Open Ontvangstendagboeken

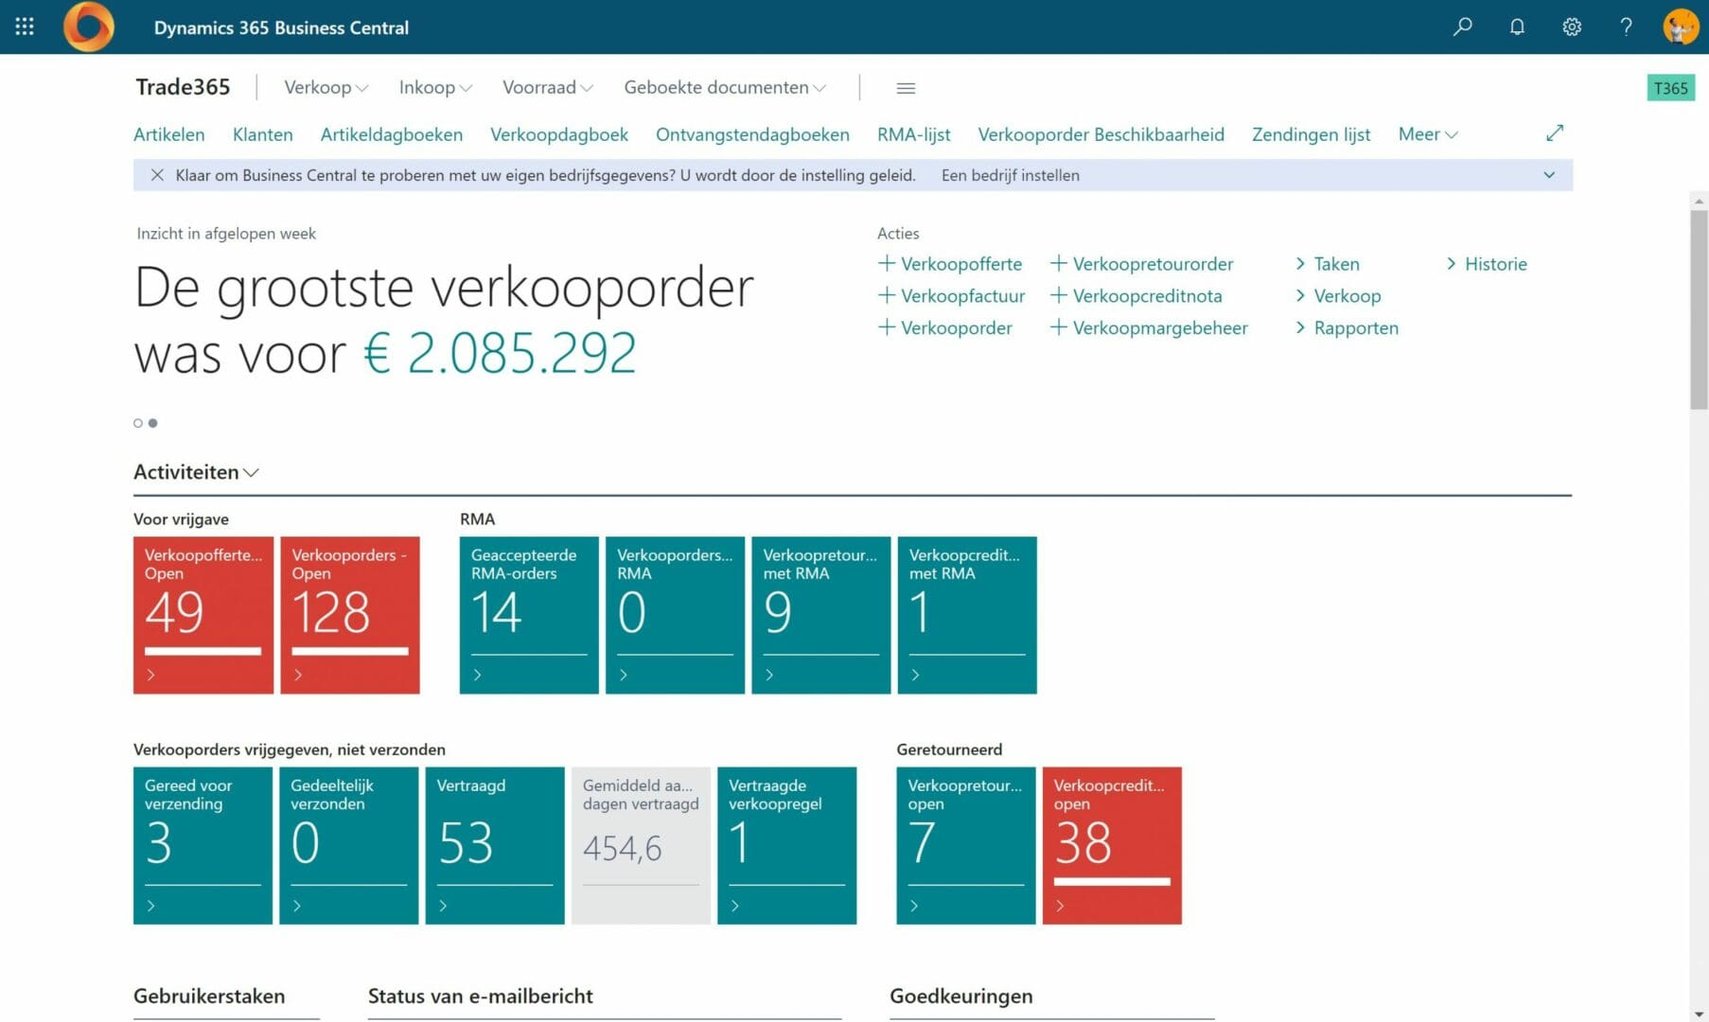click(753, 134)
